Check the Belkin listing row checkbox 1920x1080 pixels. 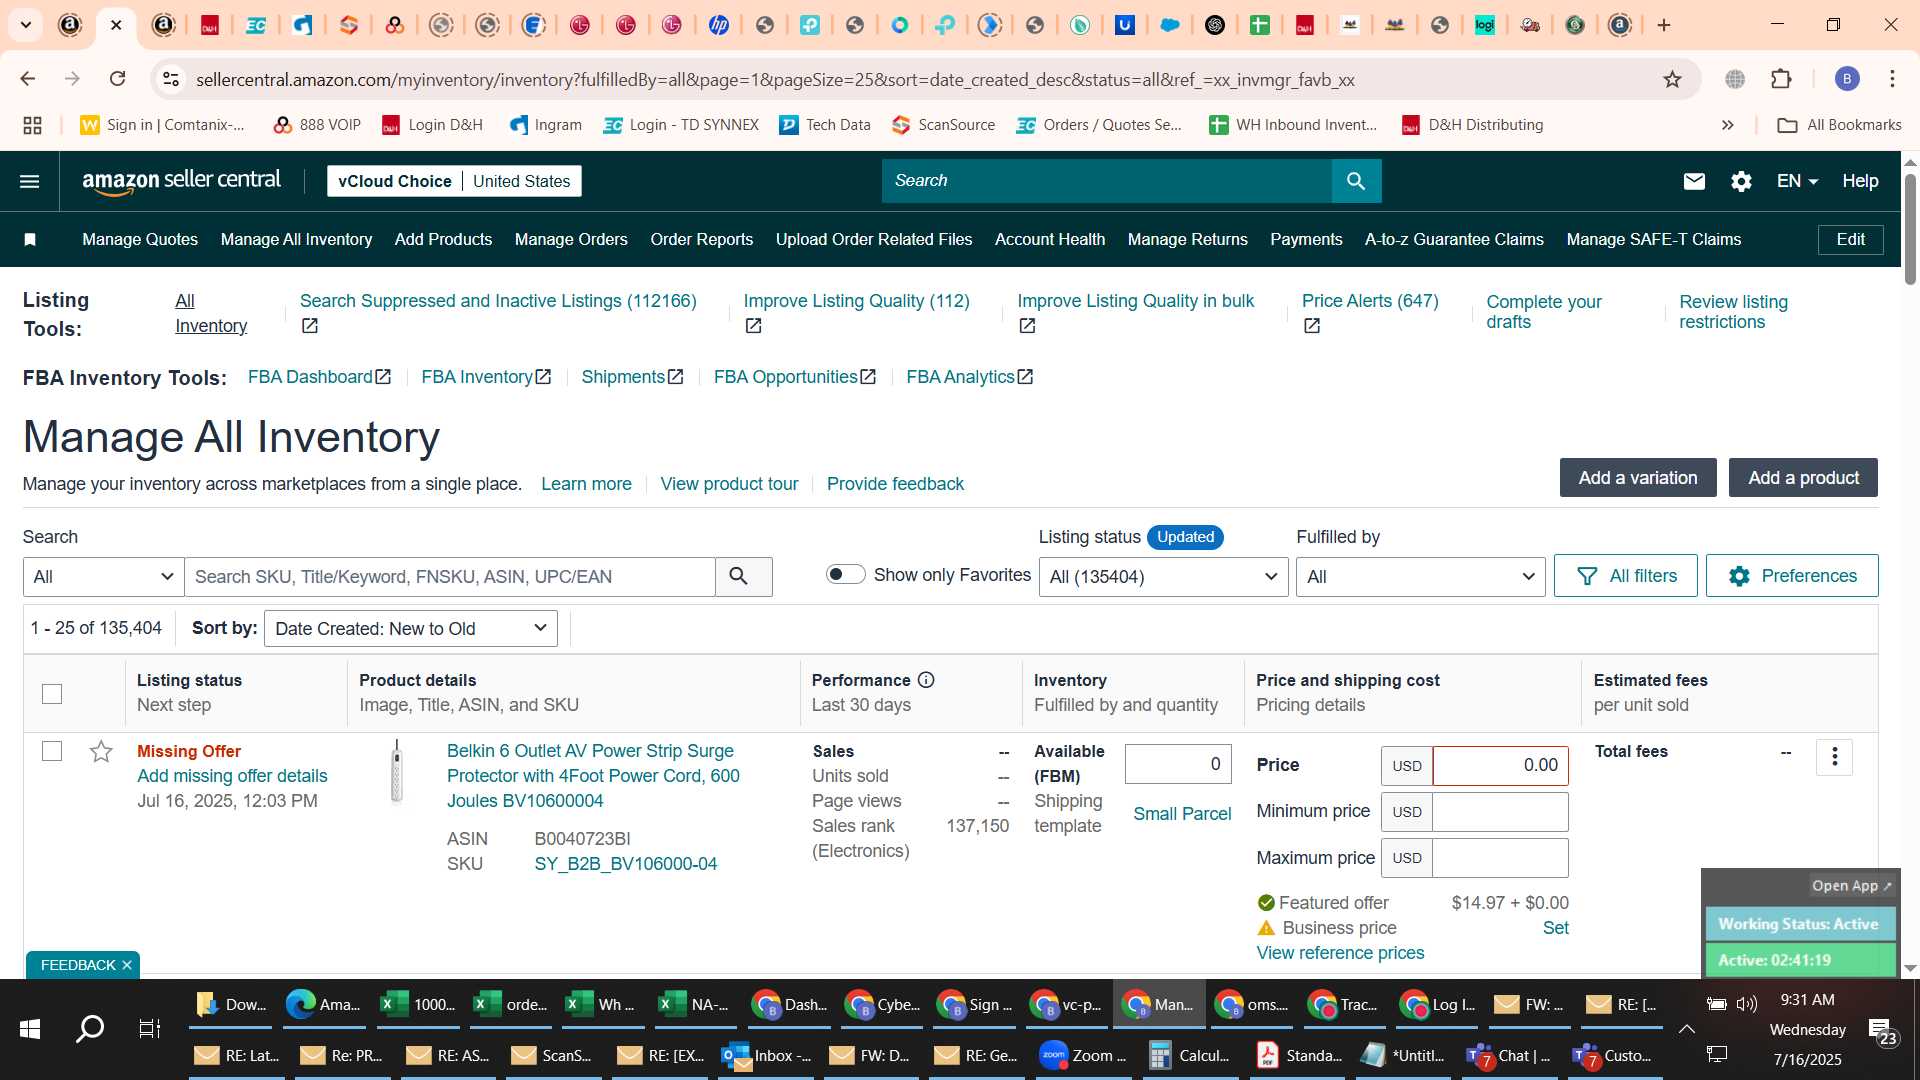tap(52, 751)
